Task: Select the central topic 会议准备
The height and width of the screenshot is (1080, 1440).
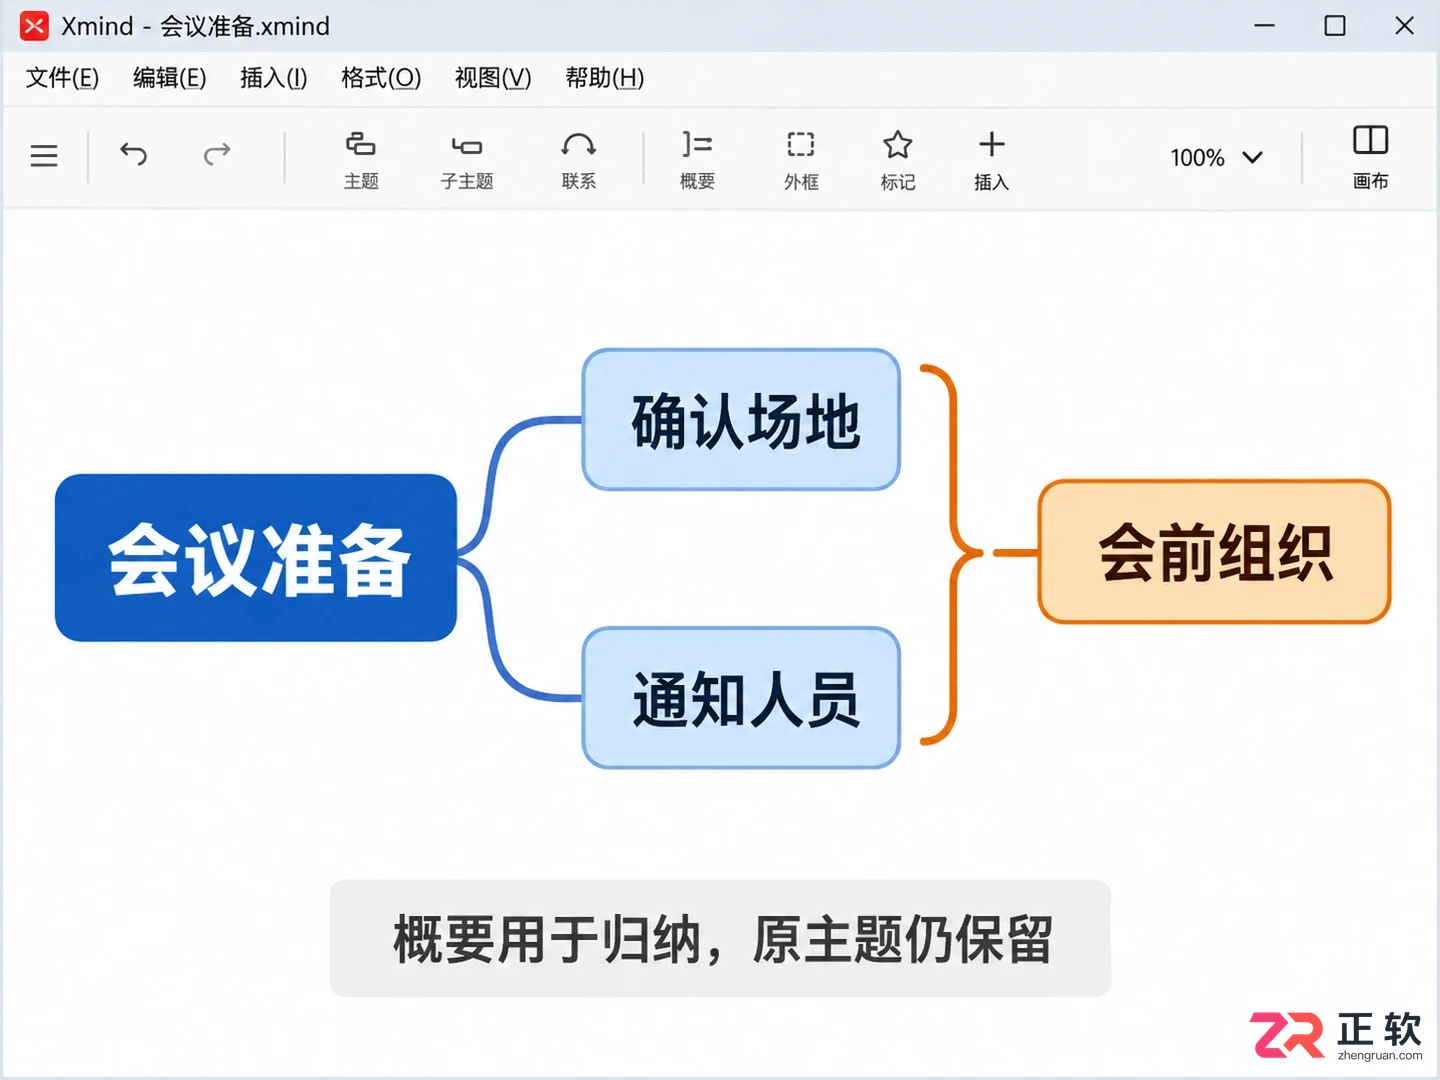Action: (x=256, y=558)
